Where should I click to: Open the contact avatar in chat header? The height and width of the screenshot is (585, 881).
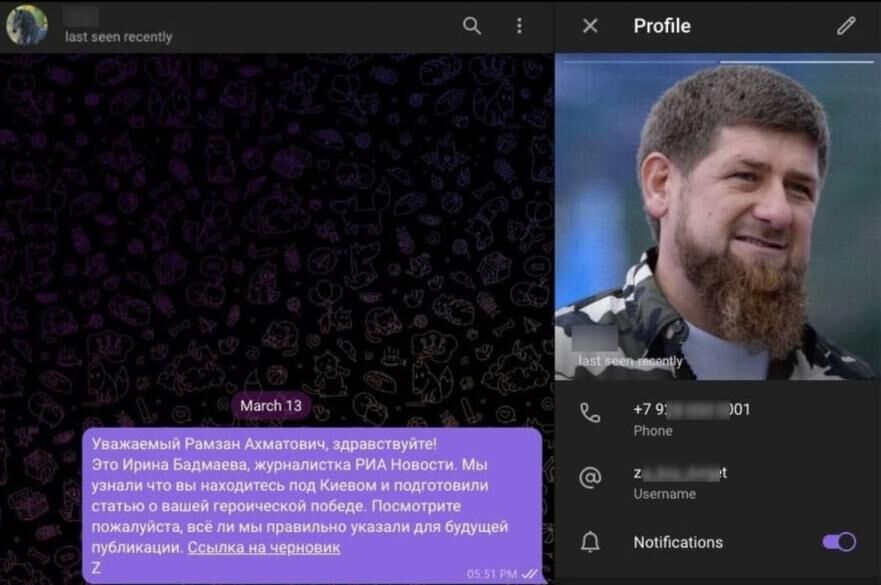click(x=28, y=26)
